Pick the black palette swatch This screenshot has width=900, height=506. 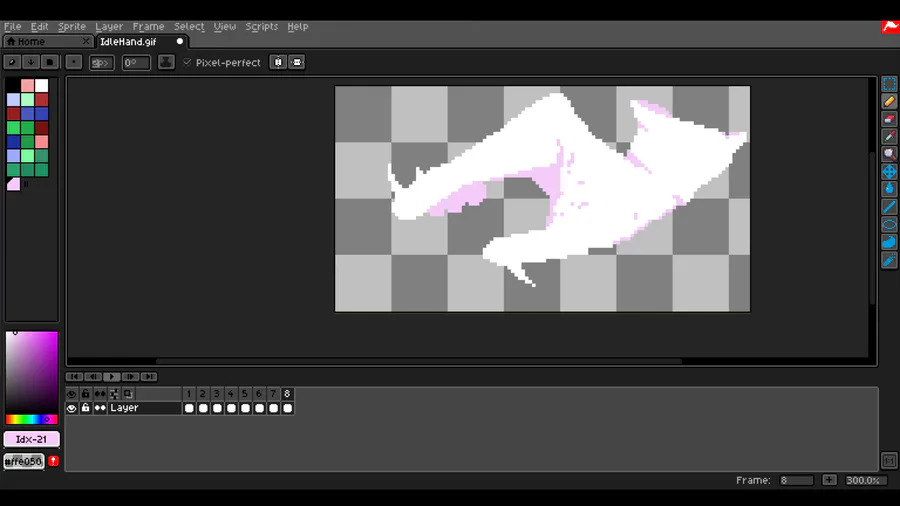point(13,85)
